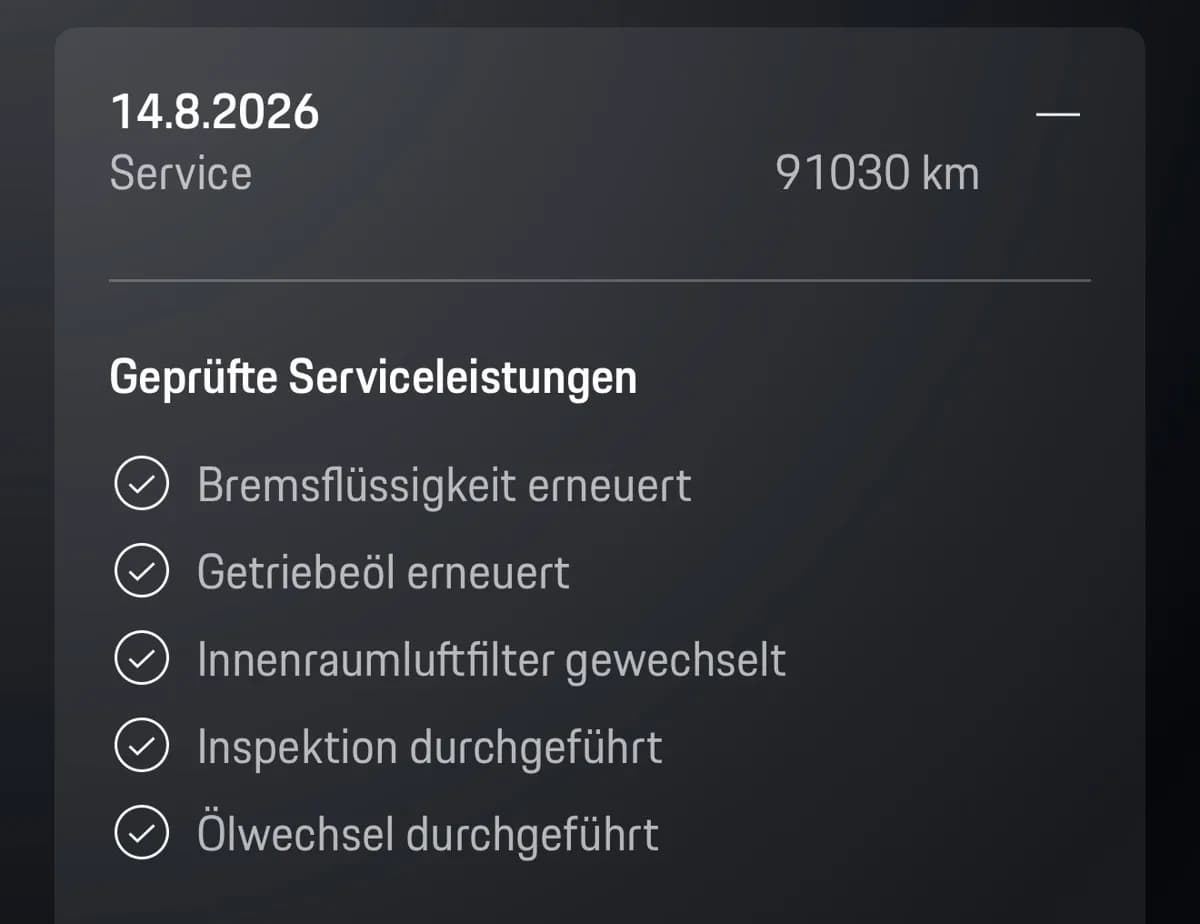The height and width of the screenshot is (924, 1200).
Task: Click the Geprüfte Serviceleistungen heading
Action: click(x=373, y=378)
